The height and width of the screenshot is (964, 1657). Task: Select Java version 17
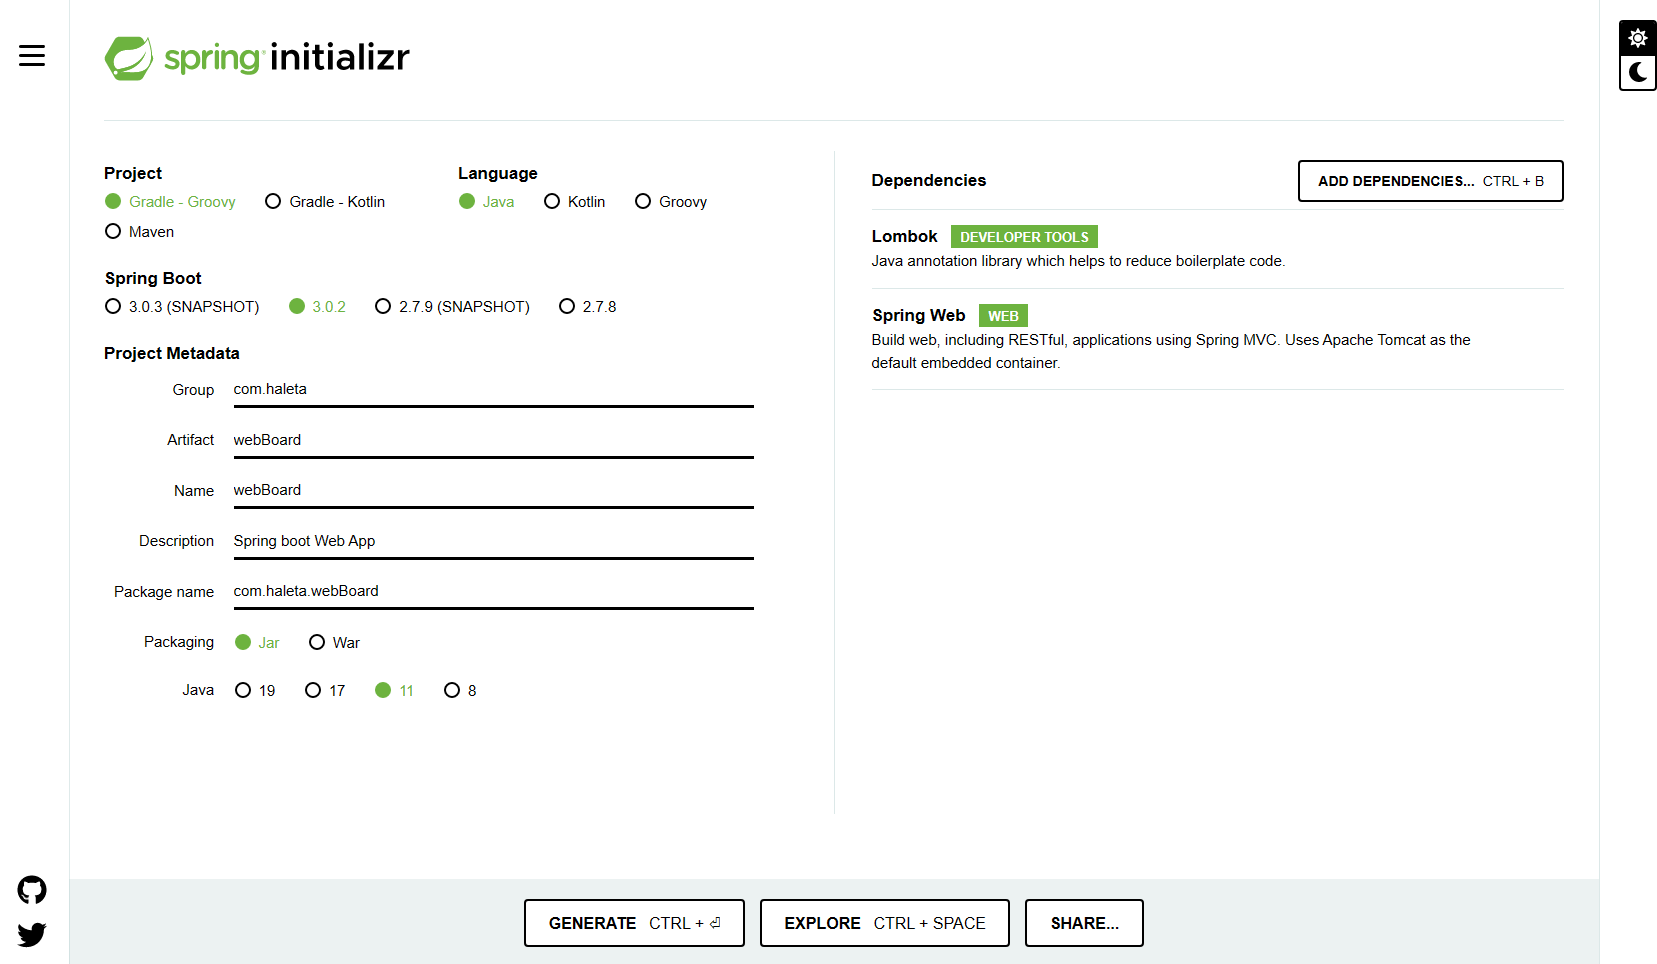(326, 691)
